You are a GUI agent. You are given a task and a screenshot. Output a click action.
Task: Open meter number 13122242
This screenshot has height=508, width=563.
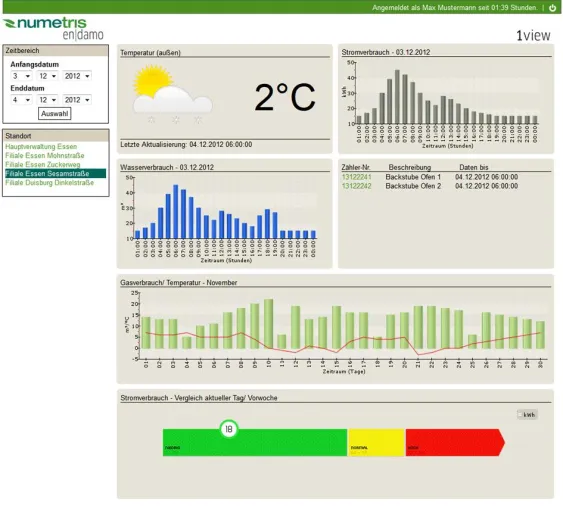point(357,186)
